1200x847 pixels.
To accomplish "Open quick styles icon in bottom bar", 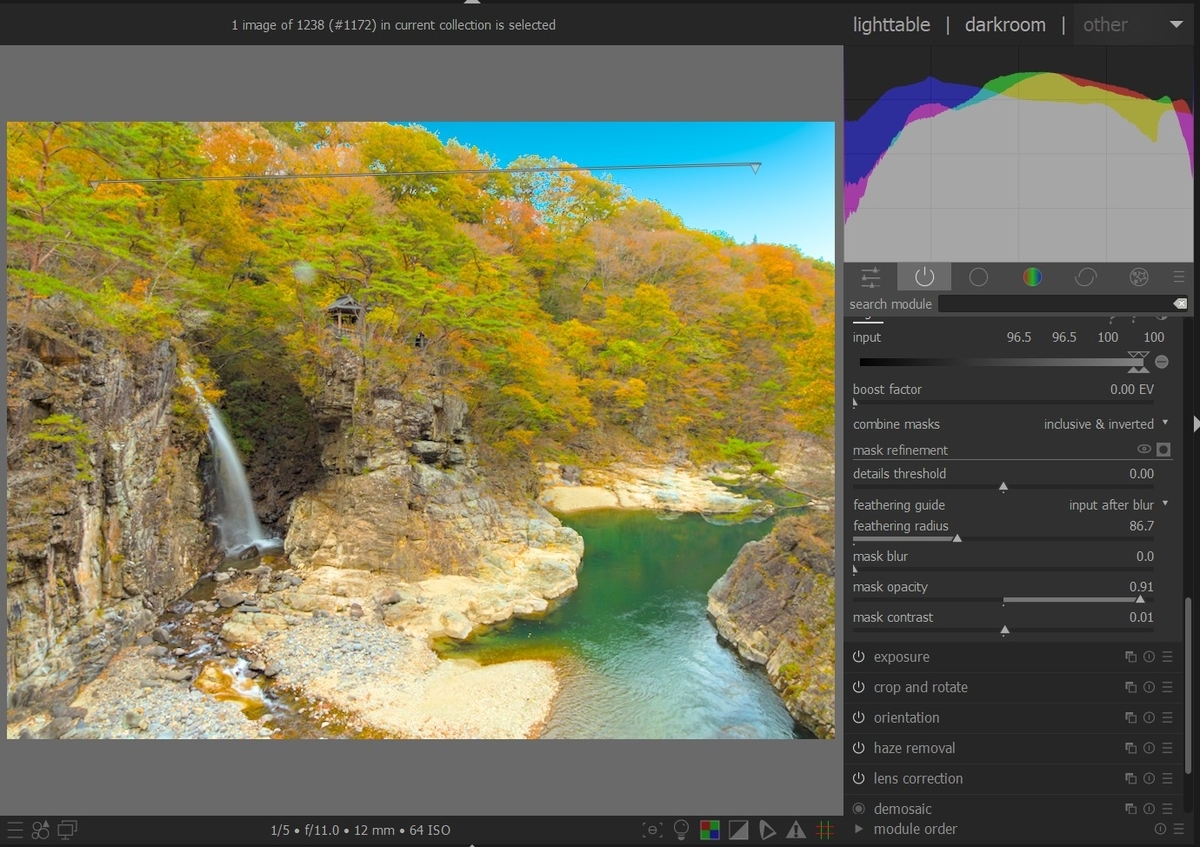I will (41, 829).
